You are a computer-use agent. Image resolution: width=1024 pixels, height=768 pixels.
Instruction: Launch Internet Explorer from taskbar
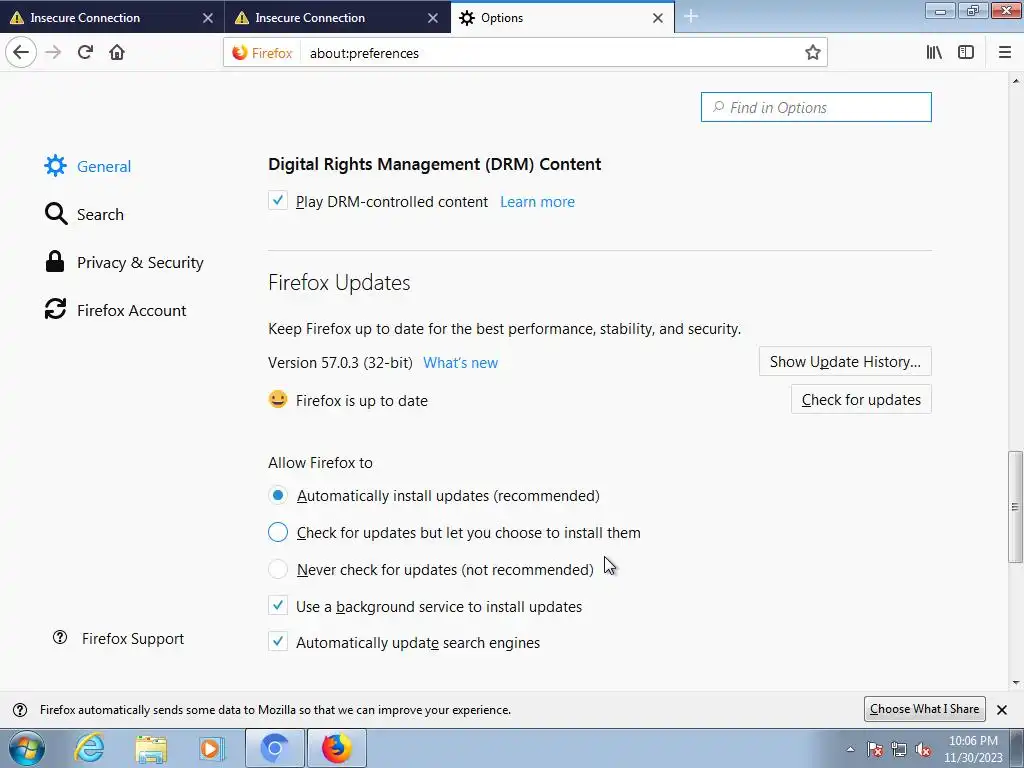(89, 748)
